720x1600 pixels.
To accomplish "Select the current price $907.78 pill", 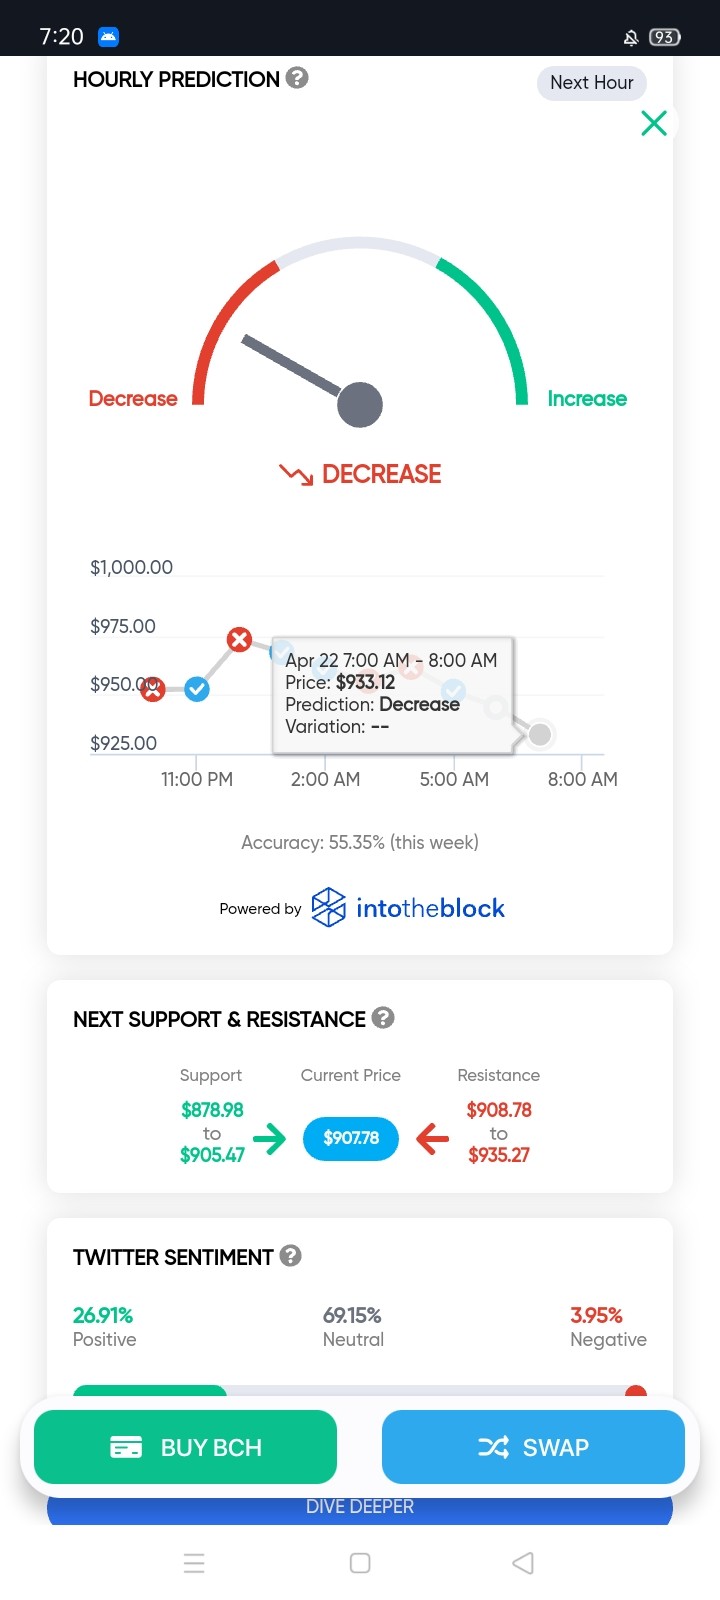I will click(x=351, y=1138).
